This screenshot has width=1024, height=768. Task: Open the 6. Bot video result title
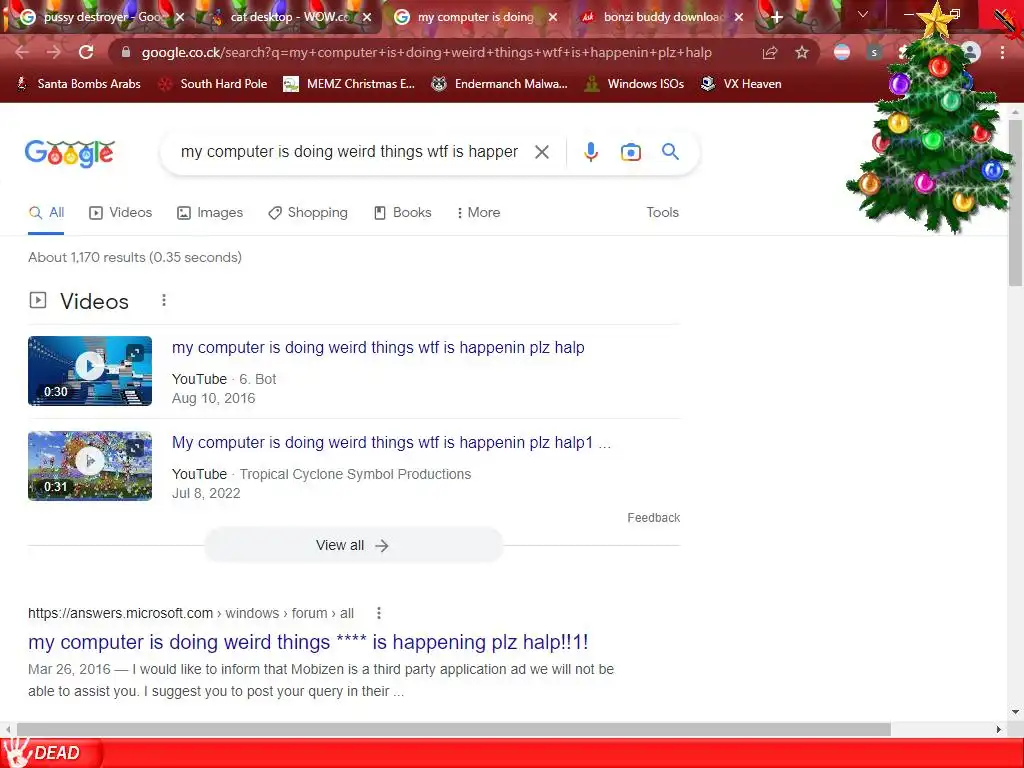(378, 347)
